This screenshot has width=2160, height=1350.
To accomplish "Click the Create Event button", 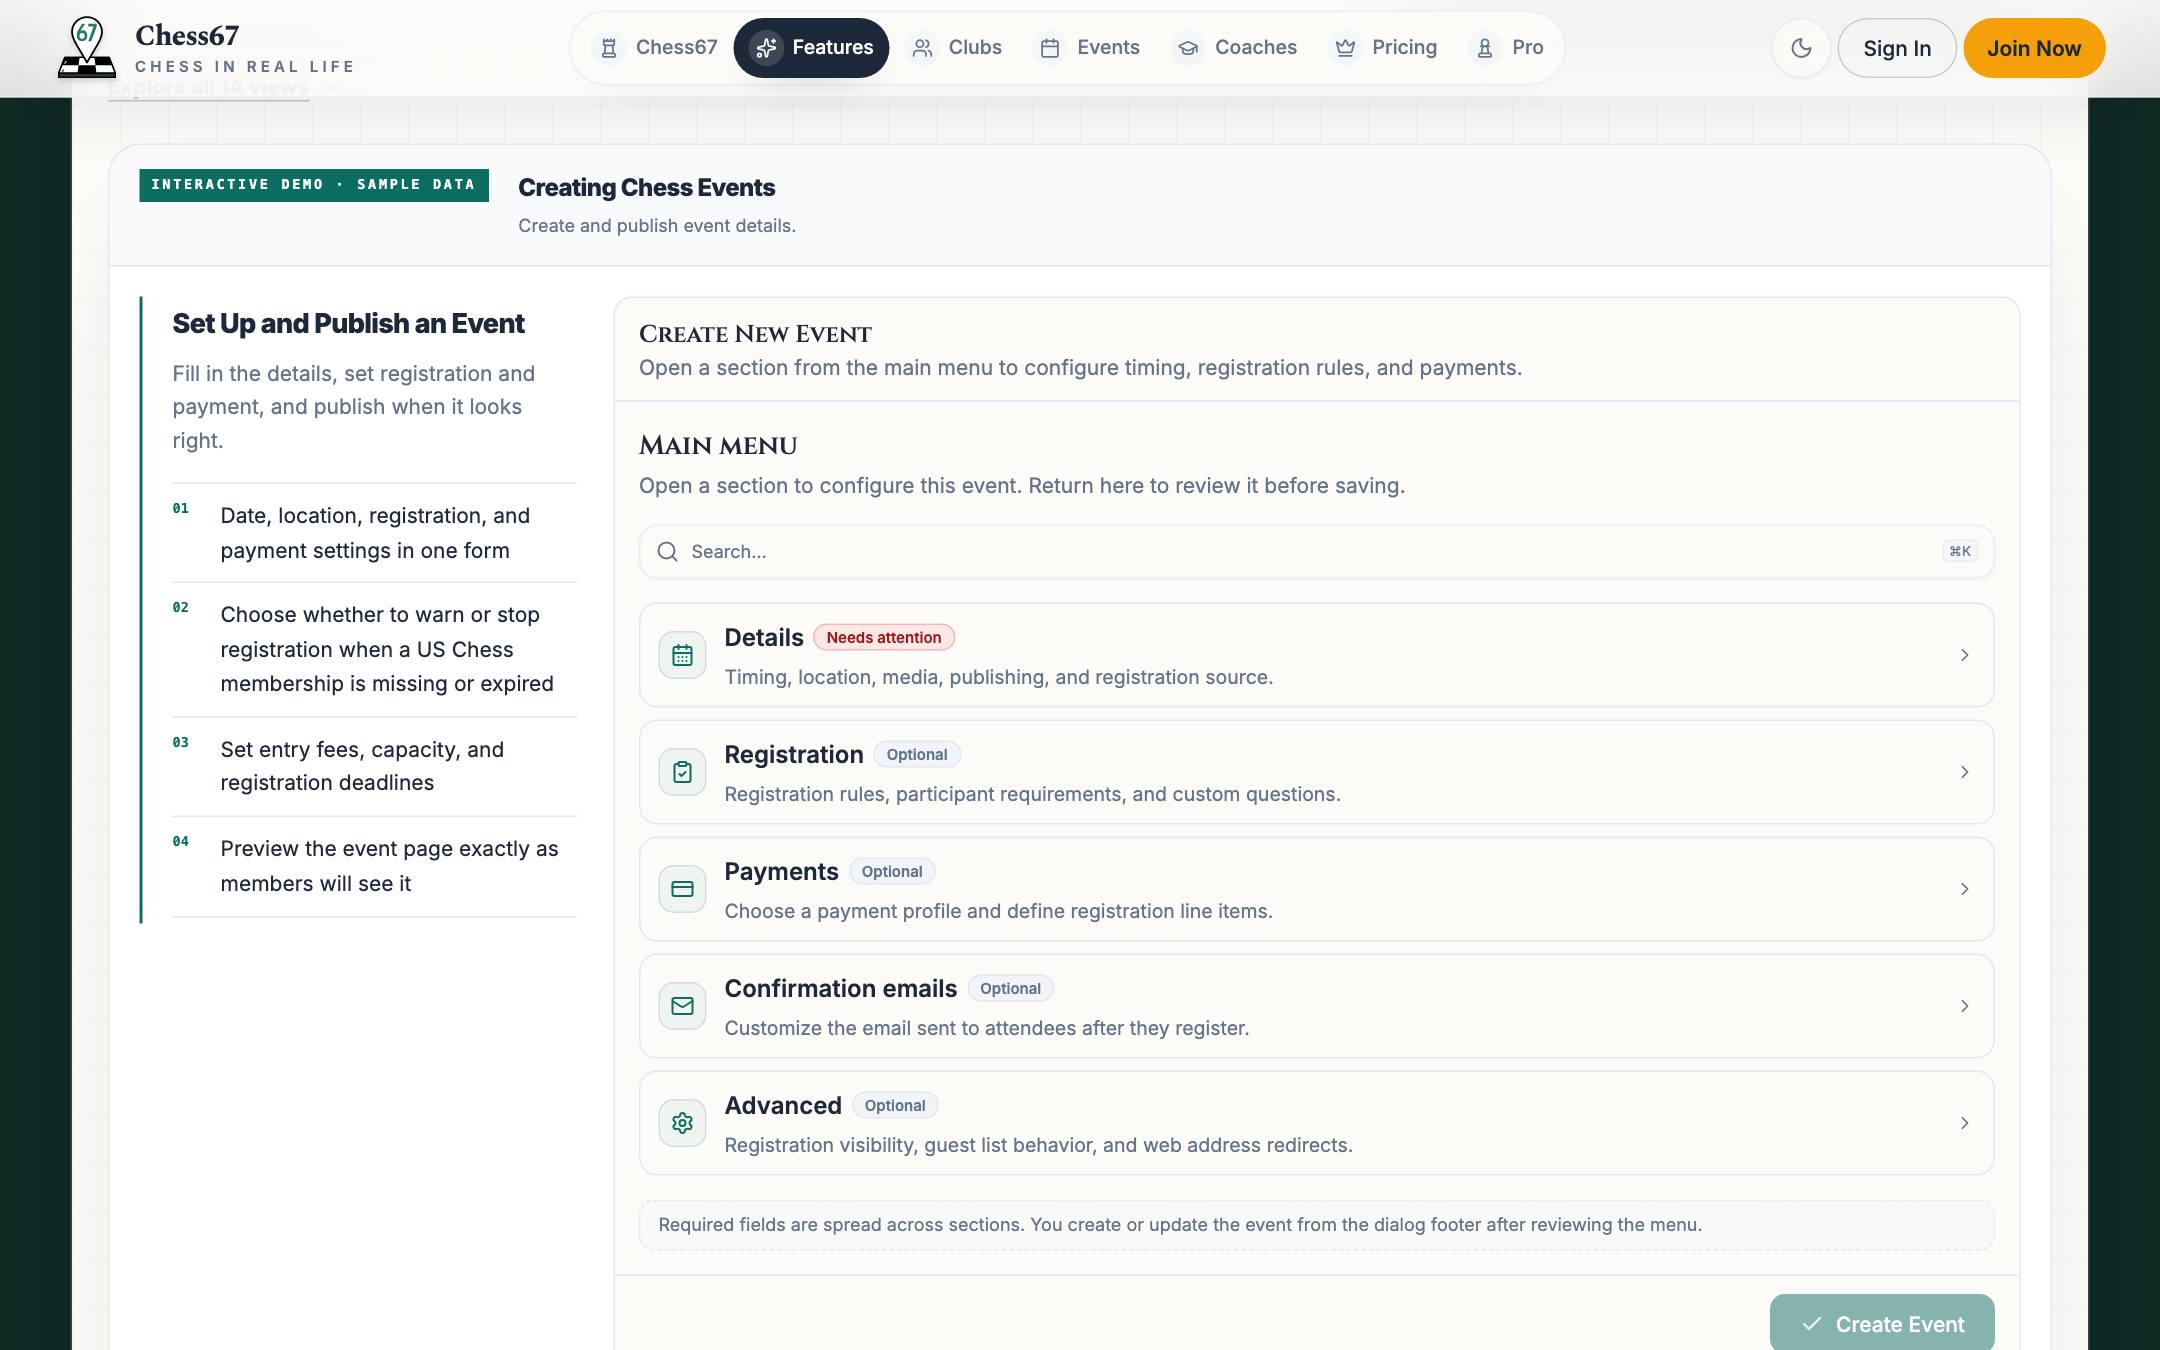I will click(x=1882, y=1323).
